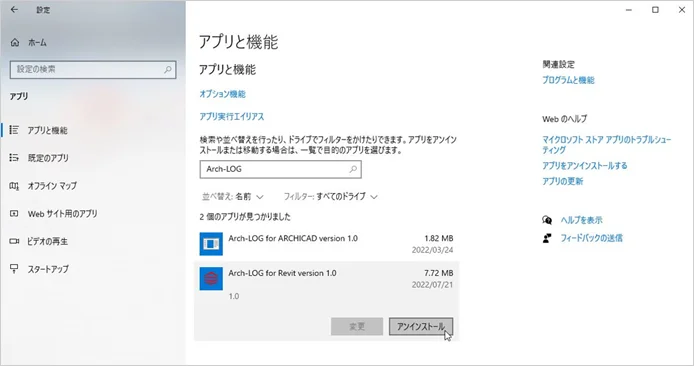
Task: Open the 並べ替え: 名前 sort dropdown
Action: (x=232, y=196)
